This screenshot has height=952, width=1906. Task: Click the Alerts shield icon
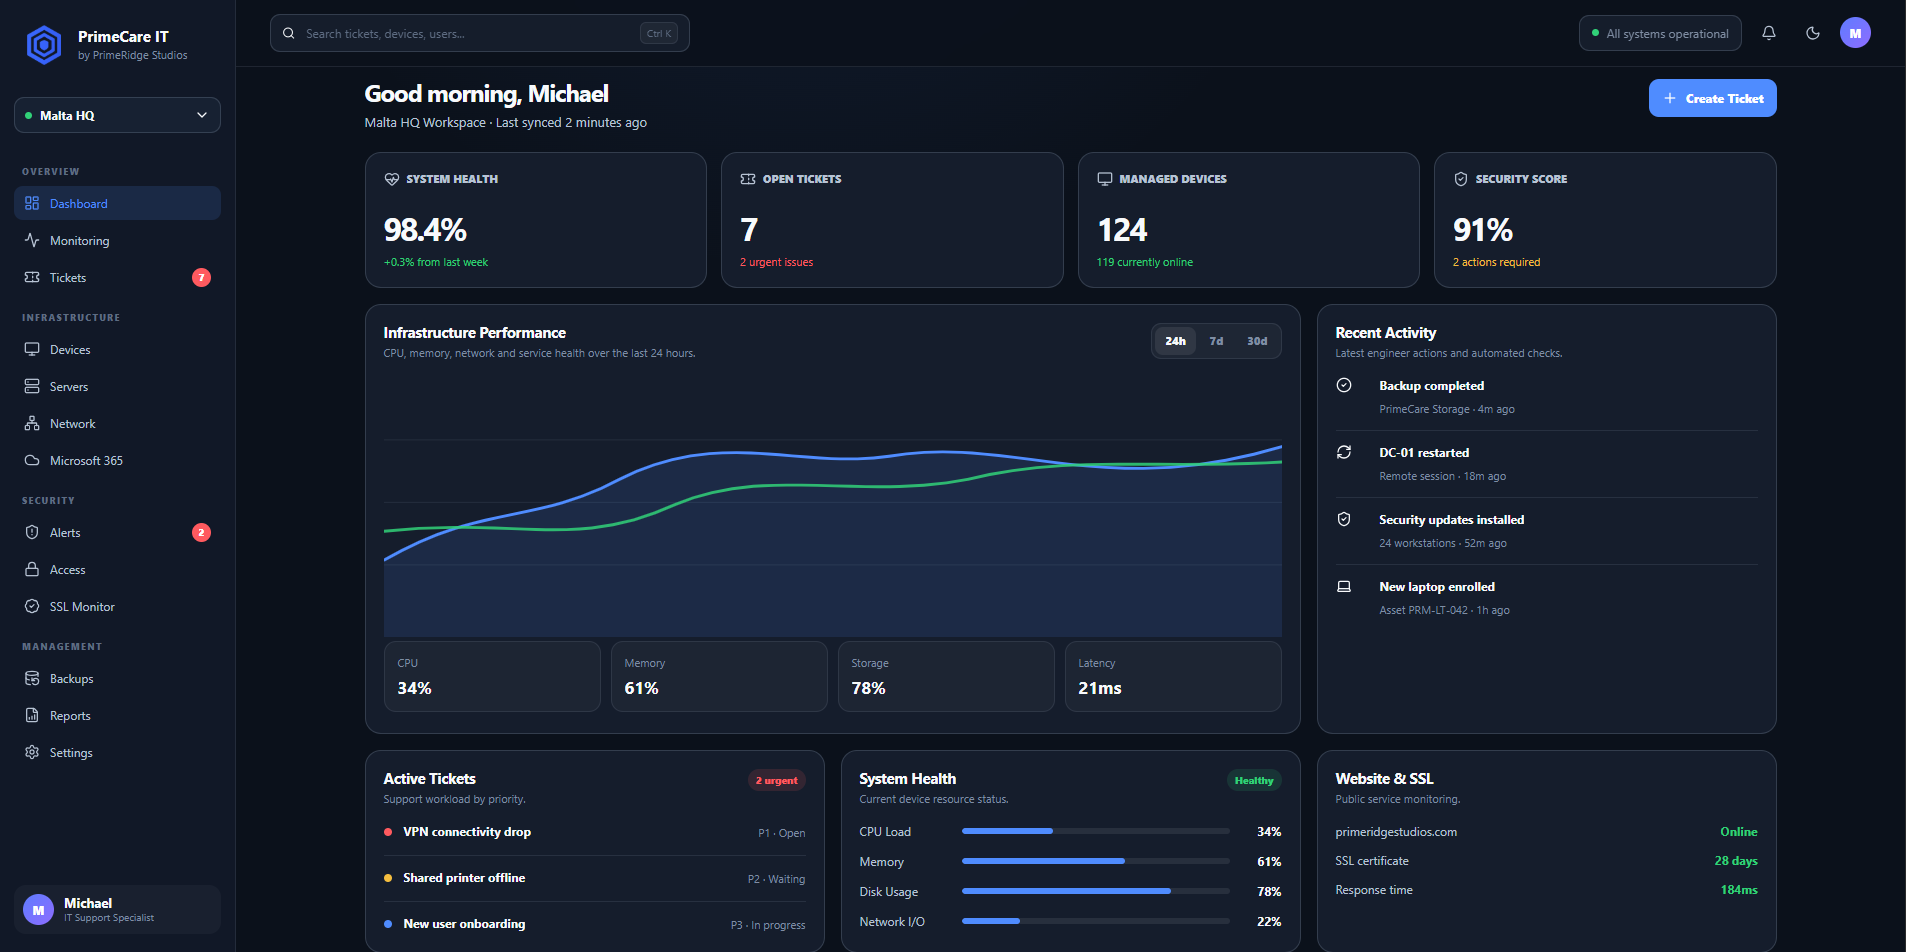coord(32,532)
